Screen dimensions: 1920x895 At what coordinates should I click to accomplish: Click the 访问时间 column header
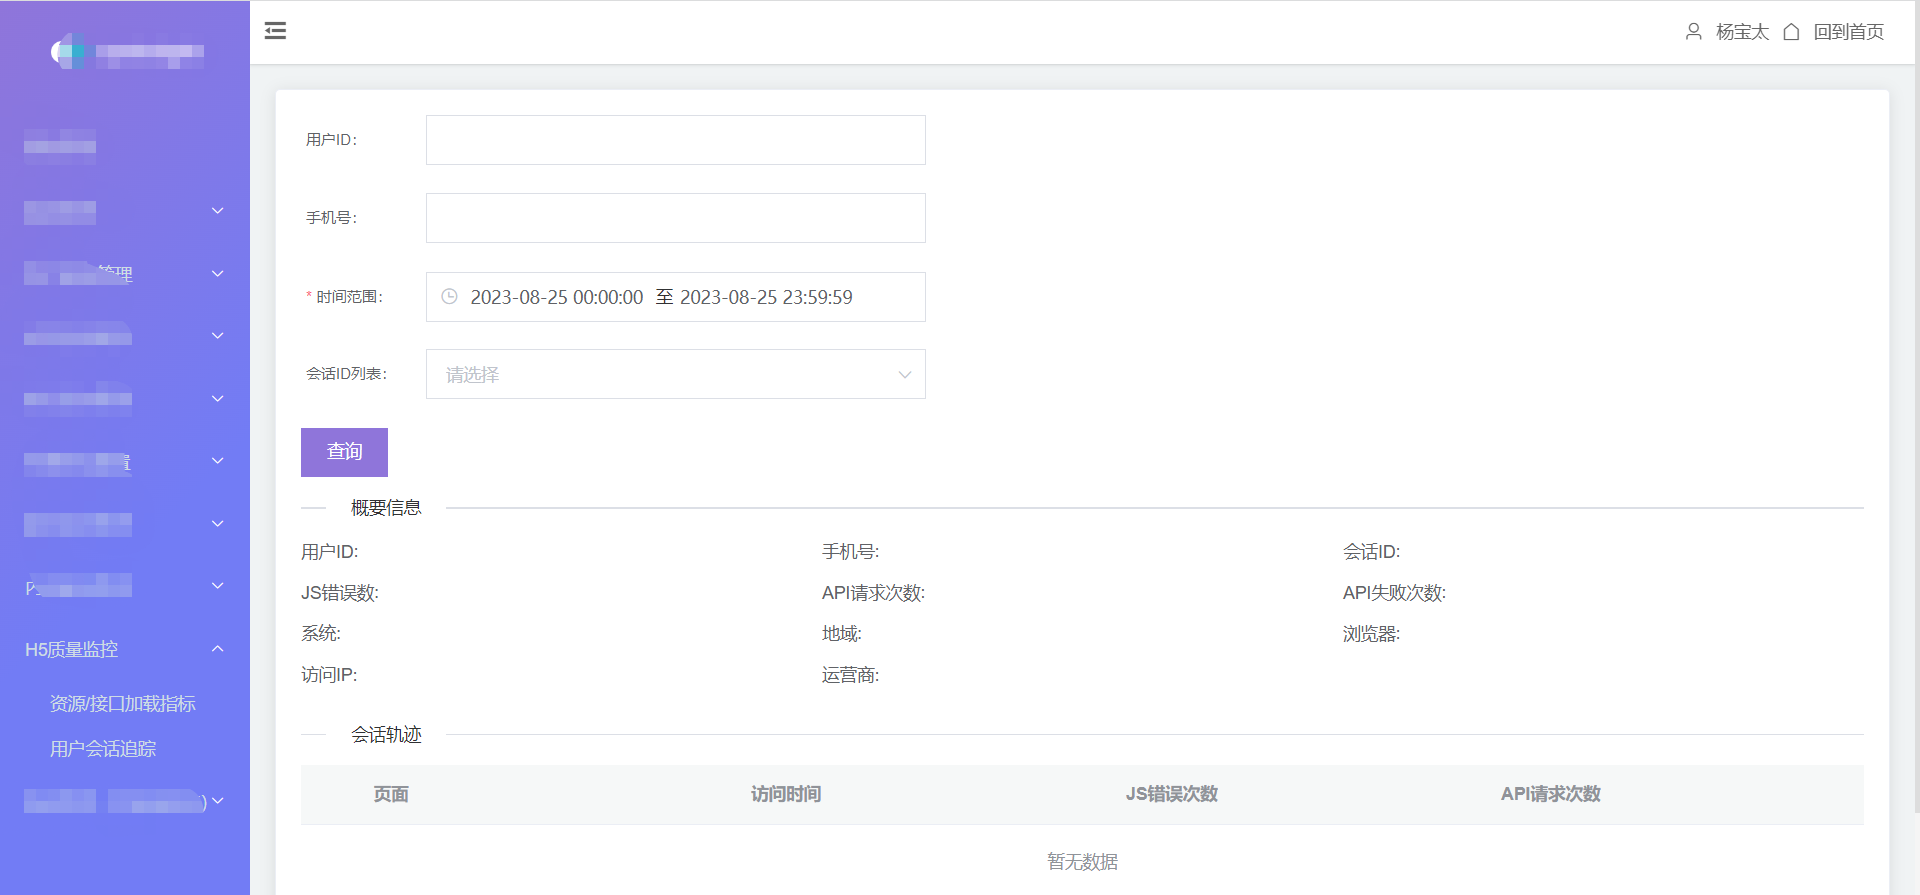coord(786,794)
